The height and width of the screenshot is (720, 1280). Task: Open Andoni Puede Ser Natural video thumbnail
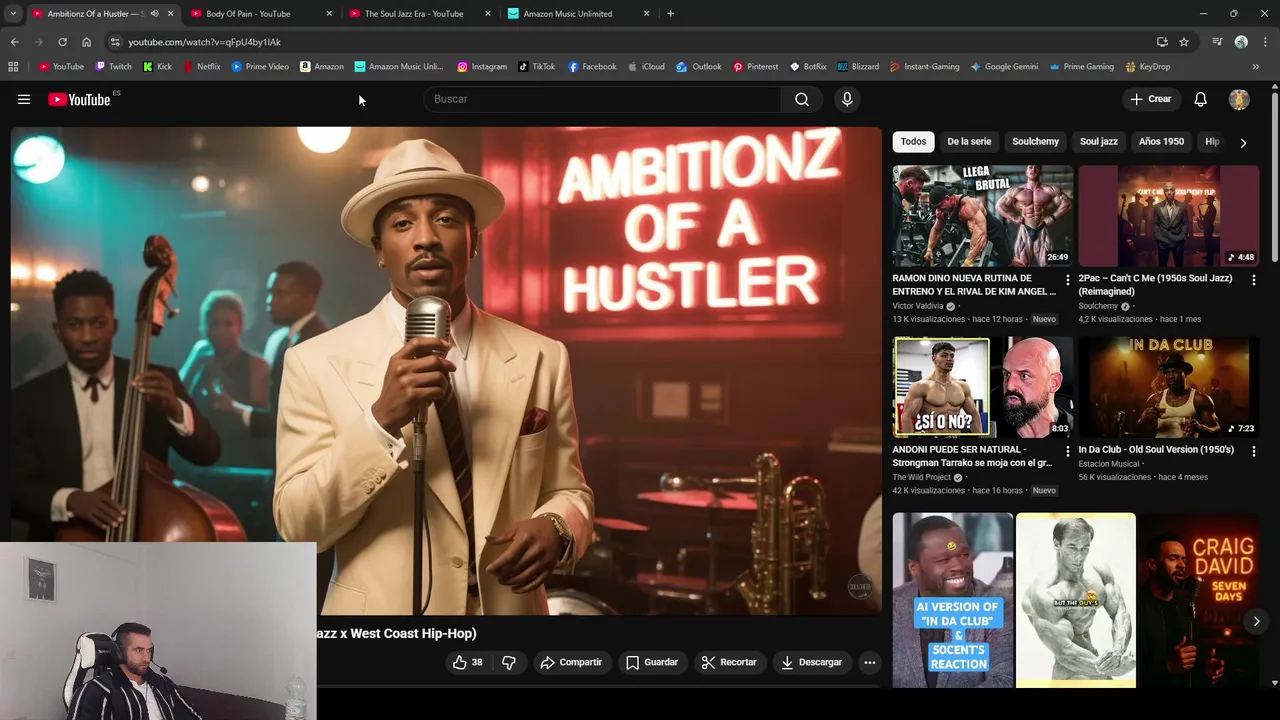click(x=982, y=387)
